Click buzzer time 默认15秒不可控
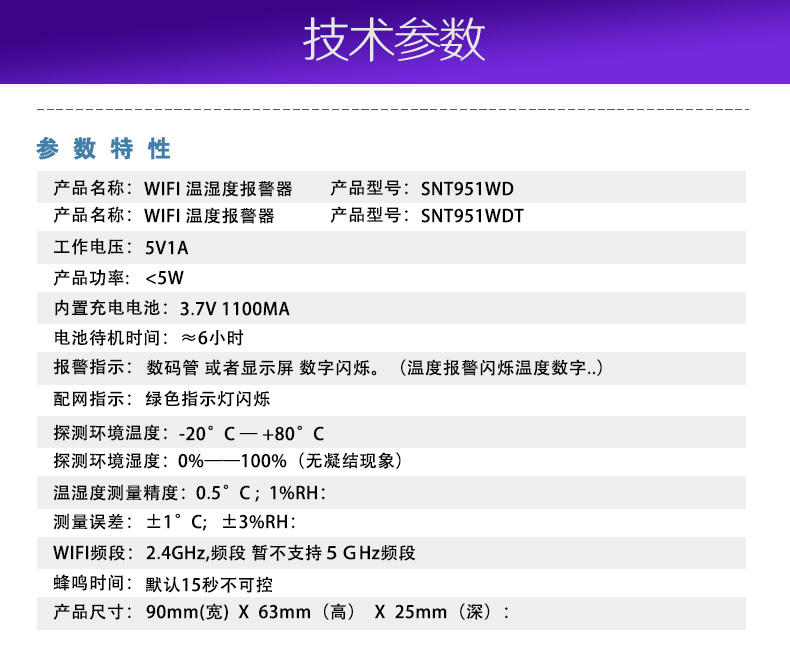Screen dimensions: 790x655 (x=209, y=584)
